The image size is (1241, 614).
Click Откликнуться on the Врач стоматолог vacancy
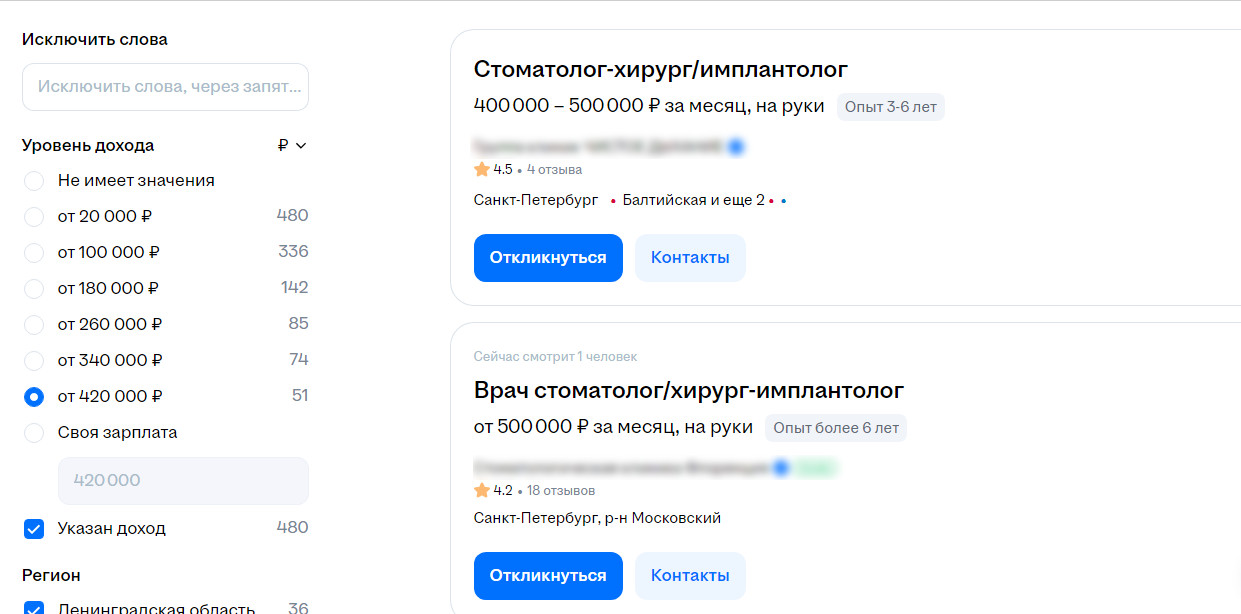[548, 576]
